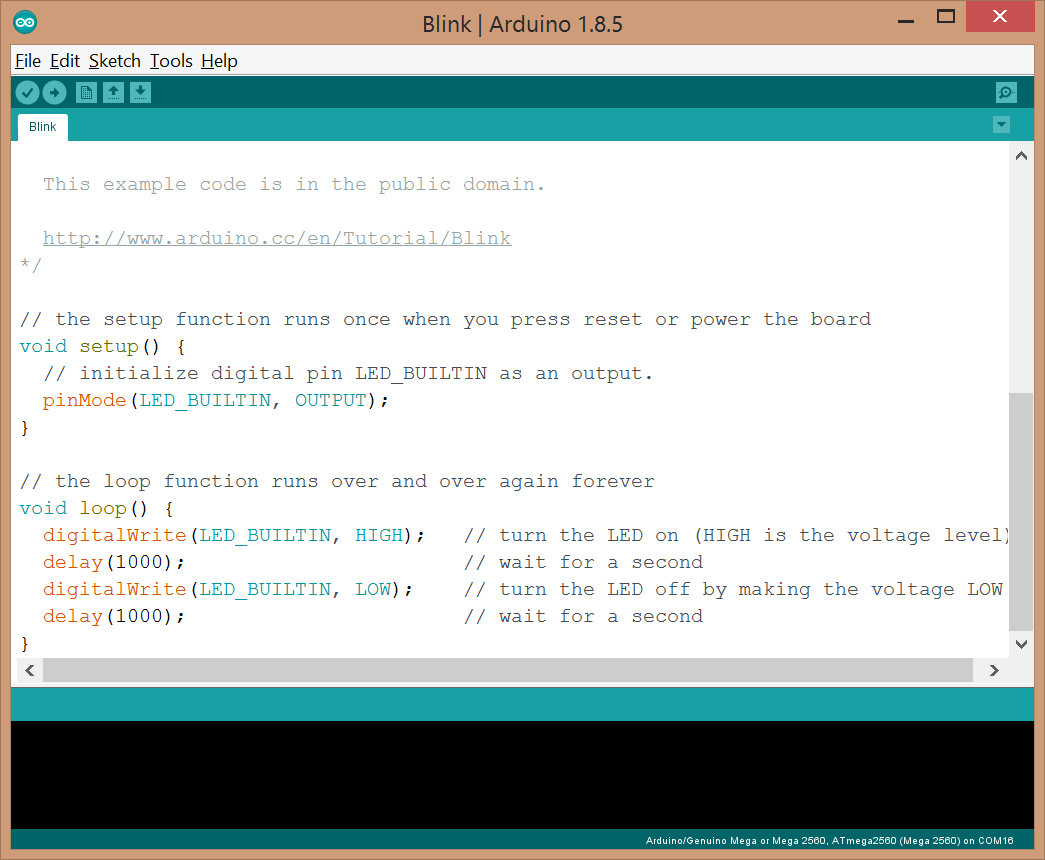Maximize the Arduino window

(946, 17)
